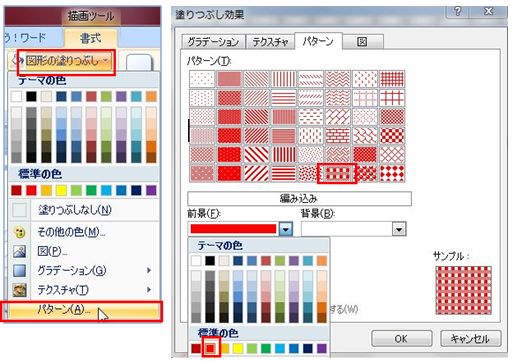Select the highlighted red standard color swatch
Image resolution: width=512 pixels, height=361 pixels.
pos(210,348)
